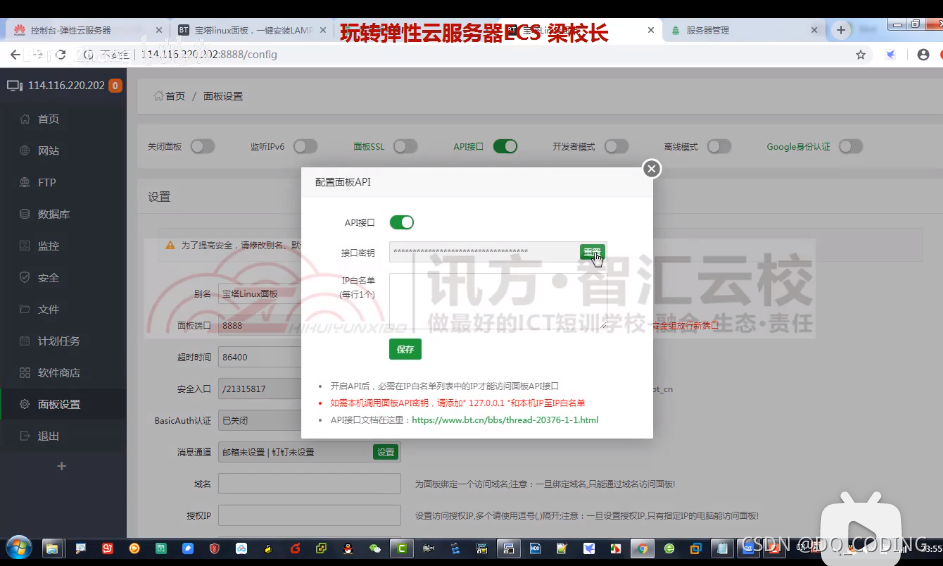The image size is (943, 566).
Task: Close the 配置面板API dialog
Action: click(651, 168)
